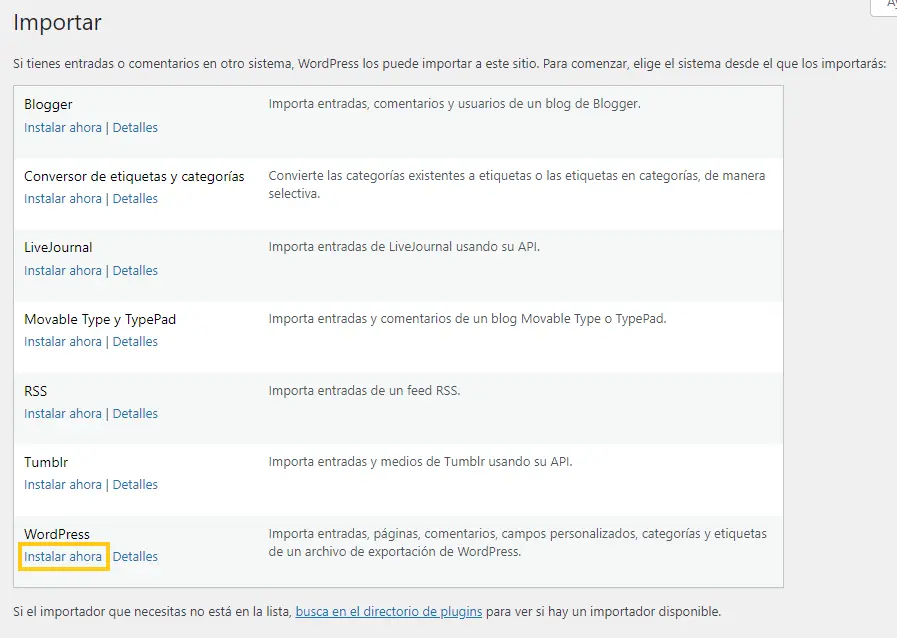Viewport: 897px width, 638px height.
Task: Open Detalles for the Blogger importer
Action: click(135, 128)
